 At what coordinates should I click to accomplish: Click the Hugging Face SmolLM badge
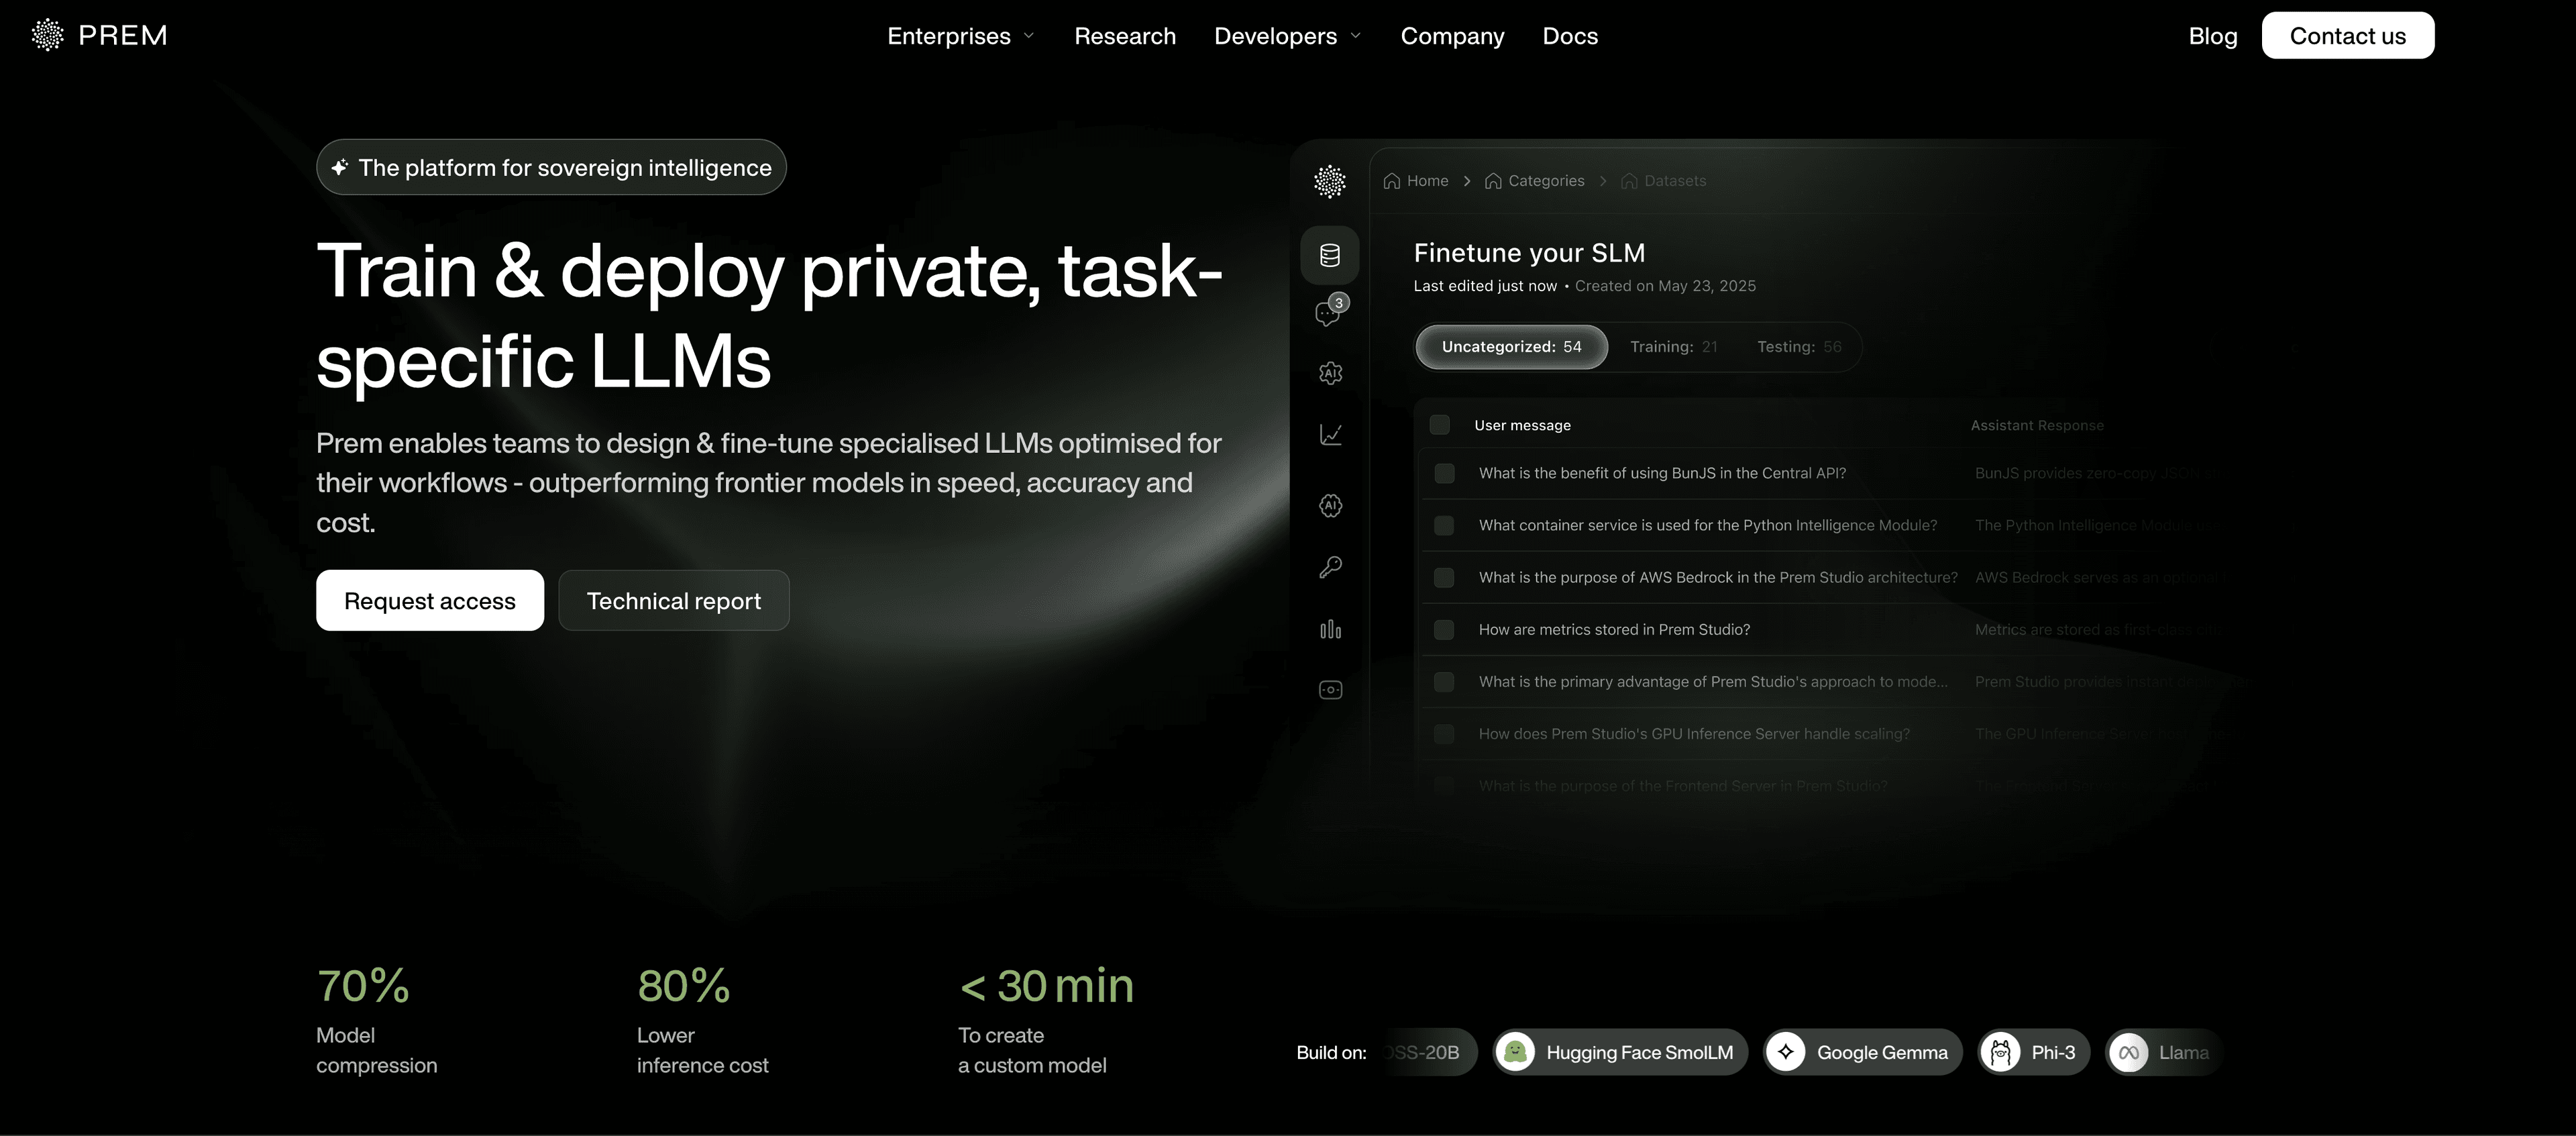click(x=1619, y=1052)
